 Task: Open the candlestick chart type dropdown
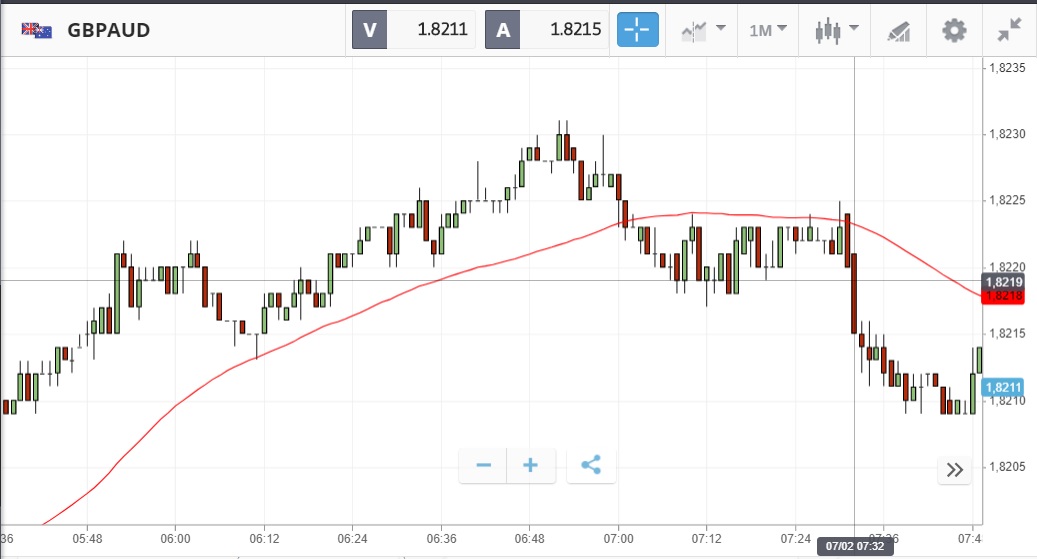click(837, 30)
